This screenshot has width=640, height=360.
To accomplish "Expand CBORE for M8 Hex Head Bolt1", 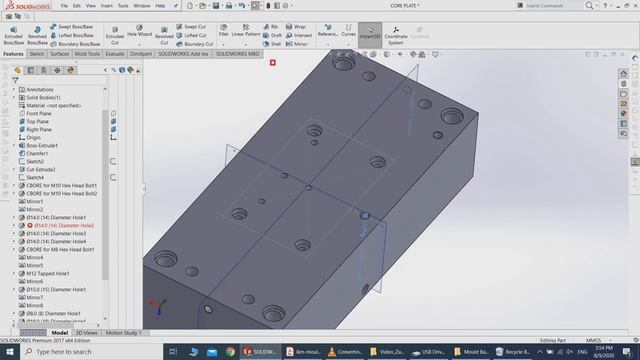I will [x=14, y=249].
